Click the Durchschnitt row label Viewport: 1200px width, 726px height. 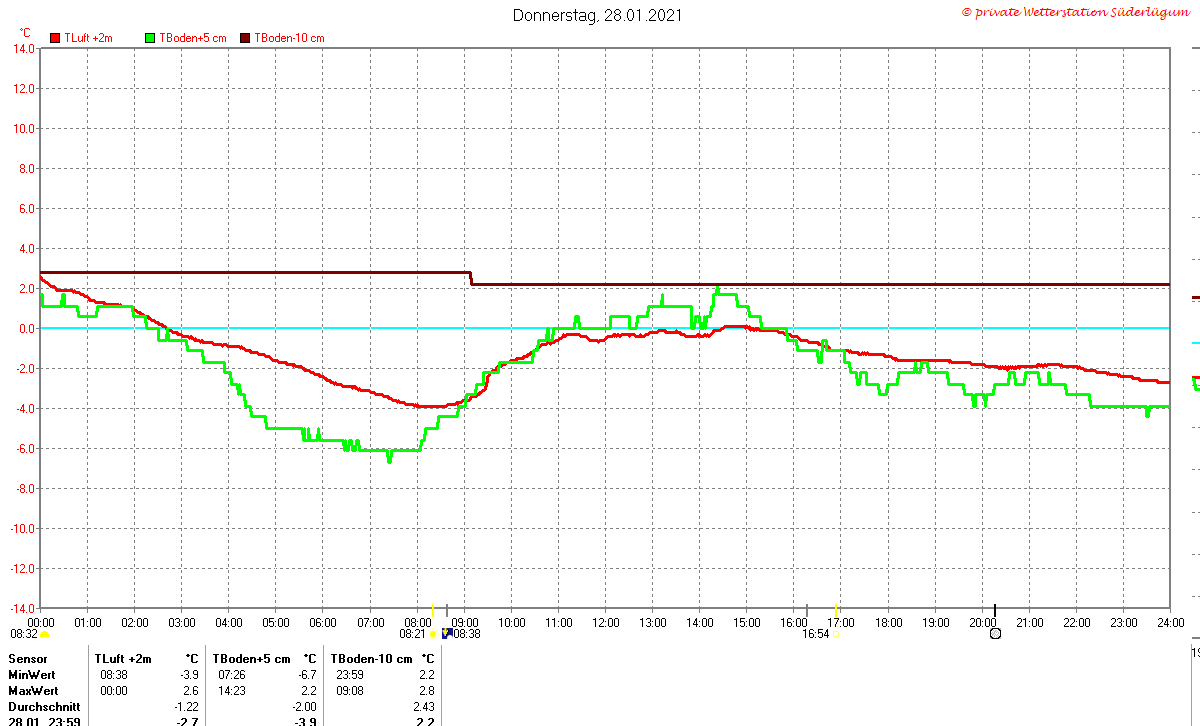[44, 707]
